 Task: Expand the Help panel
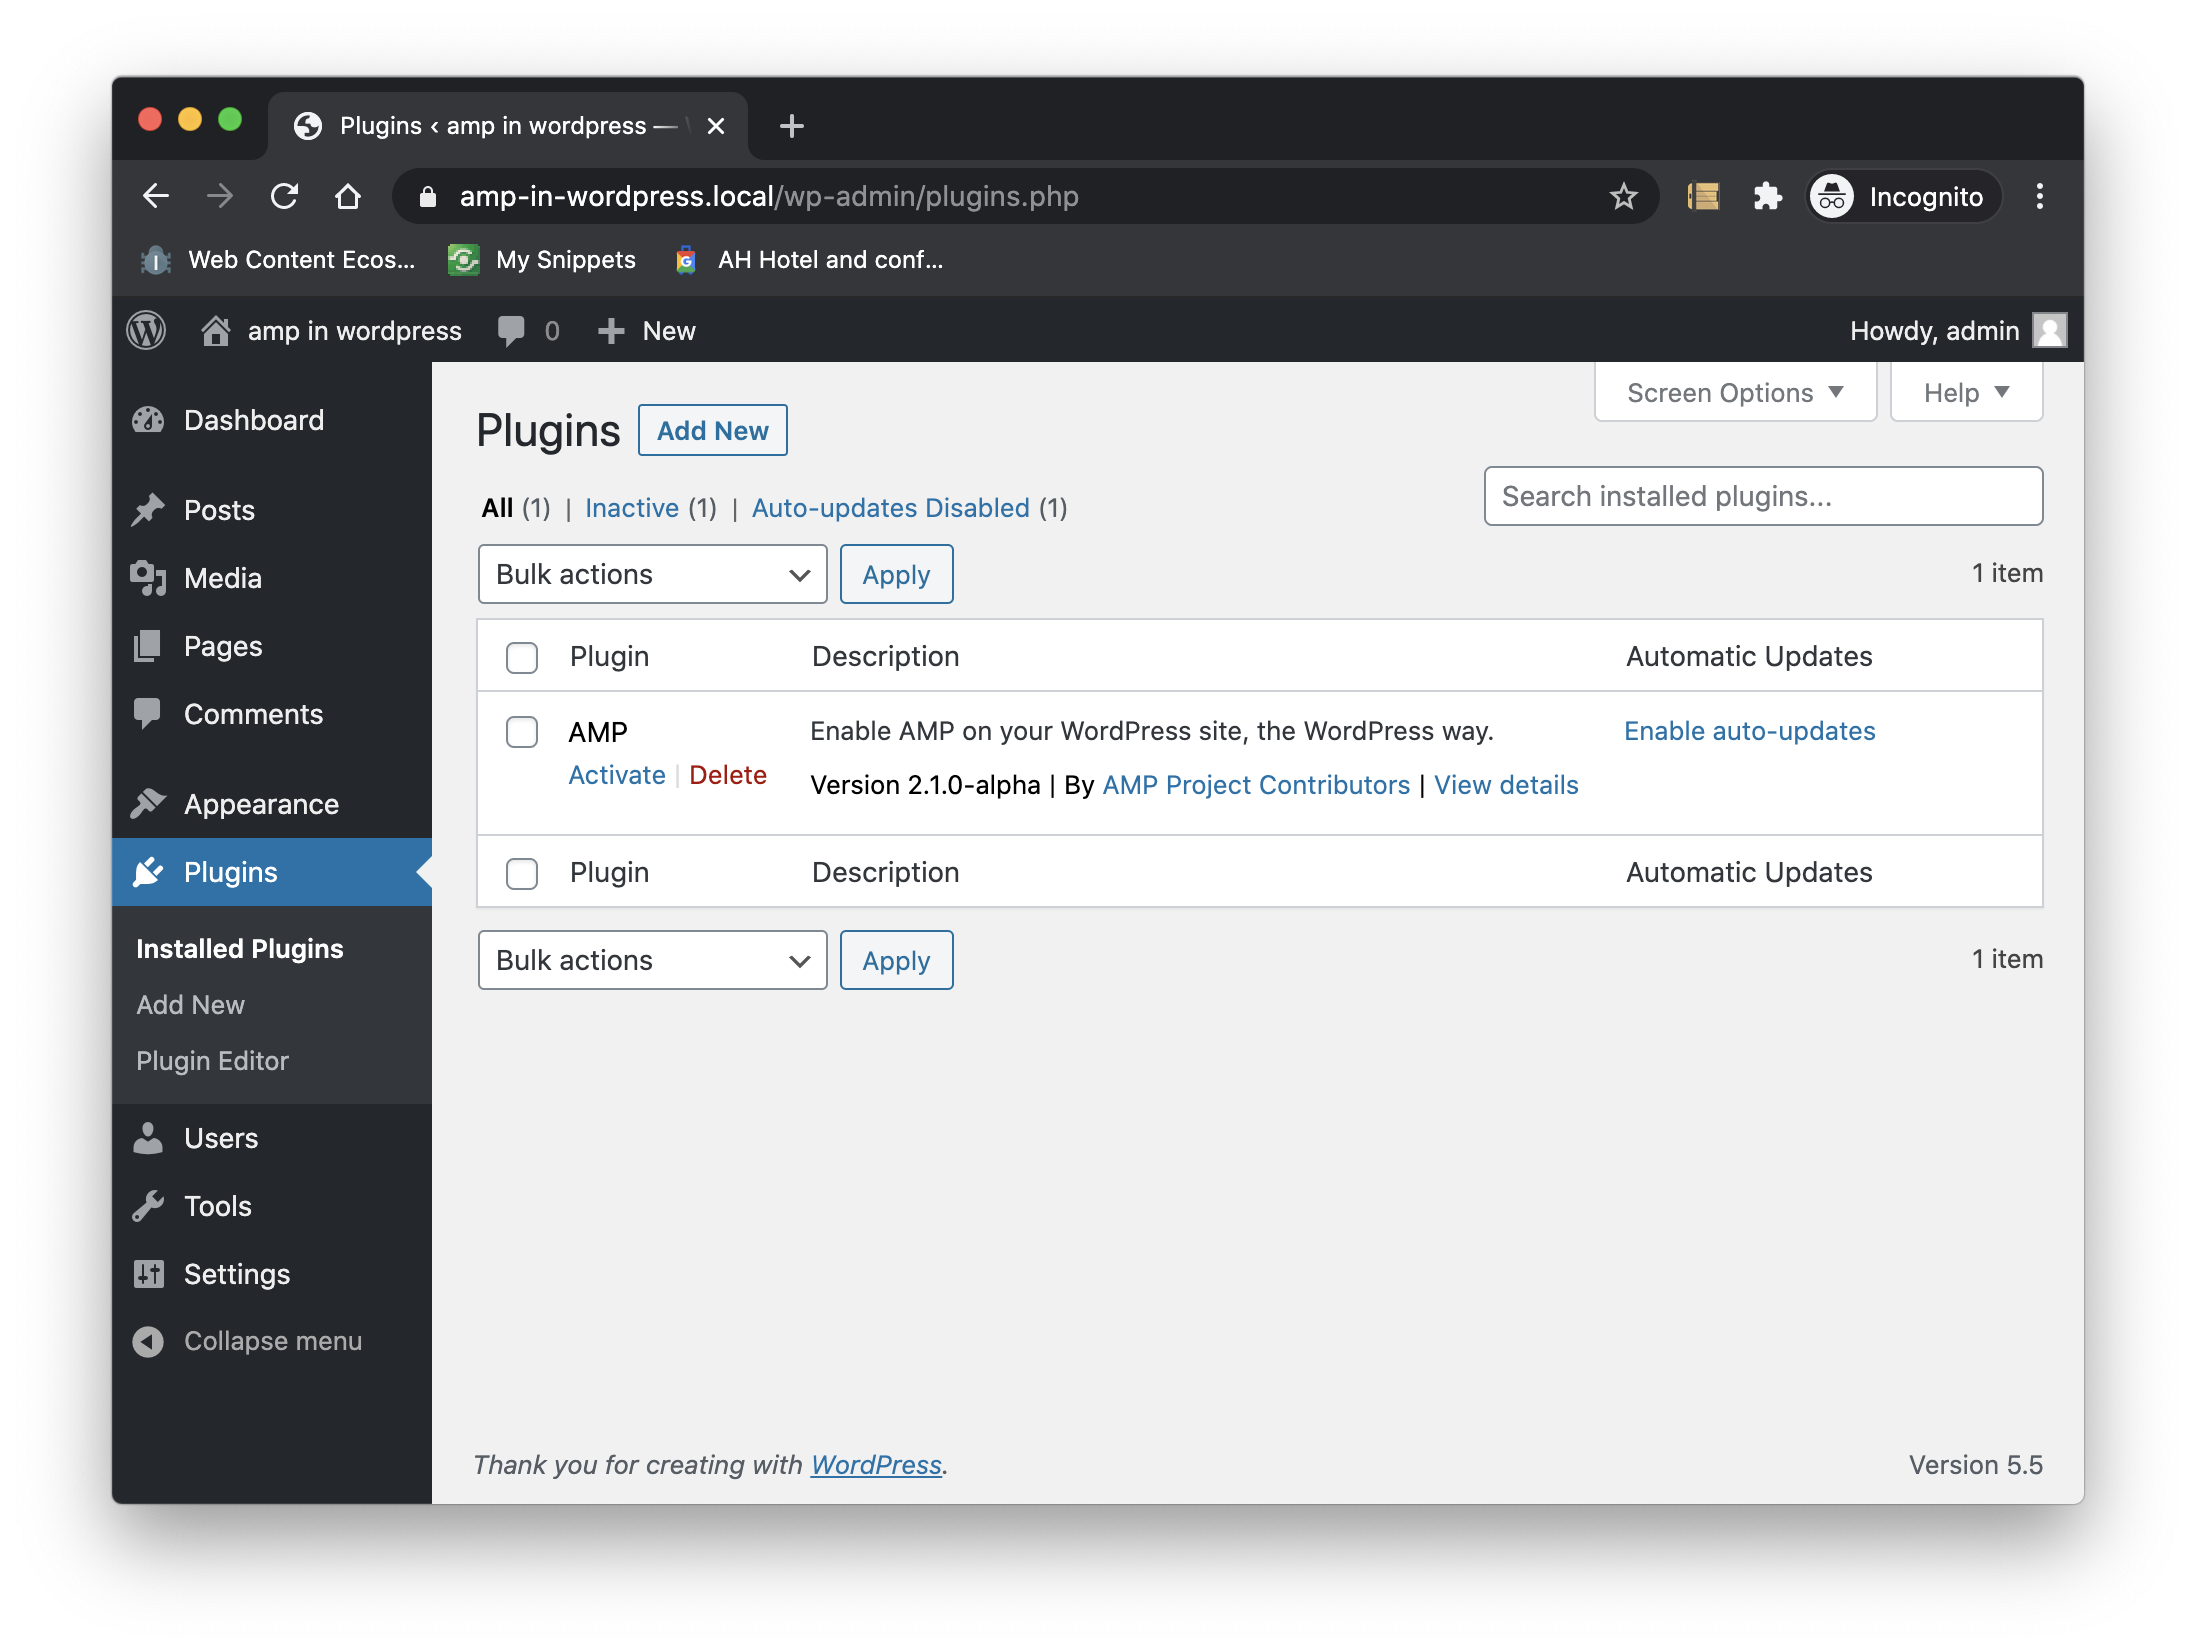tap(1964, 392)
